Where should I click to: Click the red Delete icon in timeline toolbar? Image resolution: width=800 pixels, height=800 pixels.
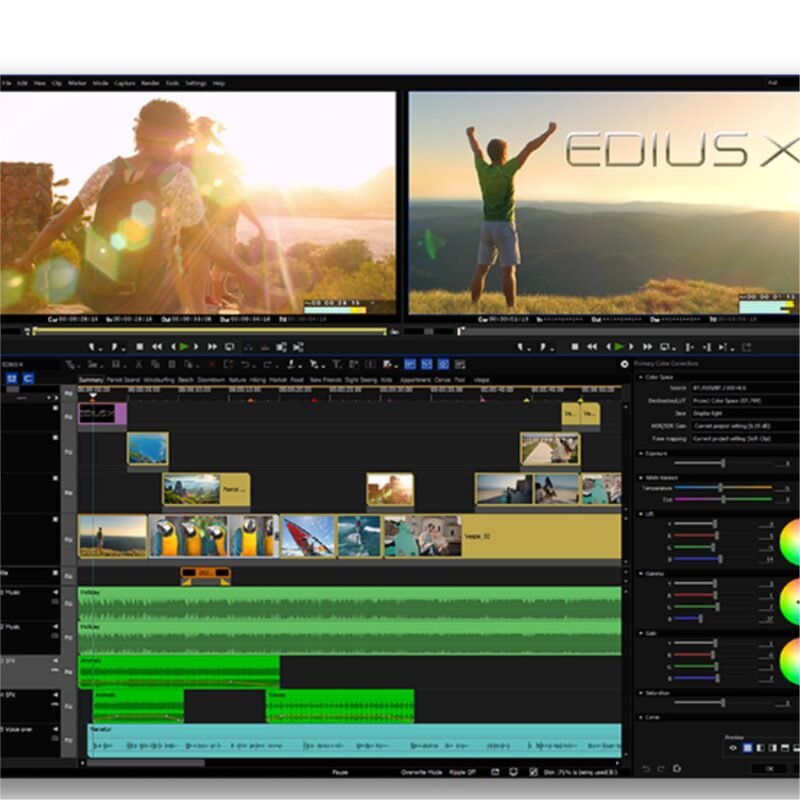[x=212, y=364]
